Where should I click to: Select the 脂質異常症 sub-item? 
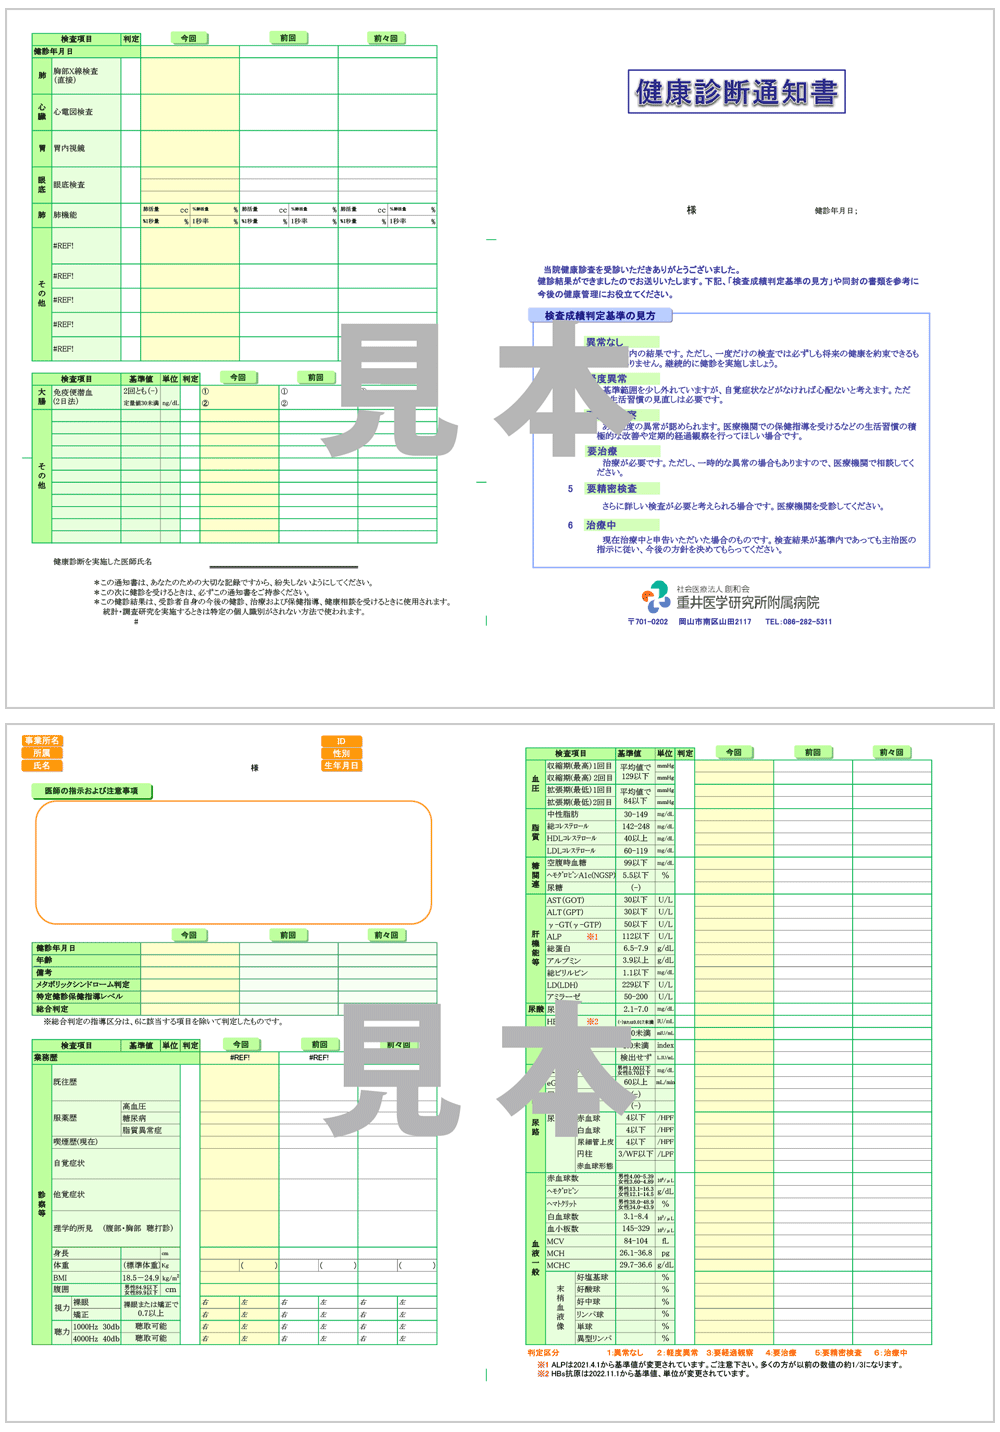pyautogui.click(x=142, y=1130)
